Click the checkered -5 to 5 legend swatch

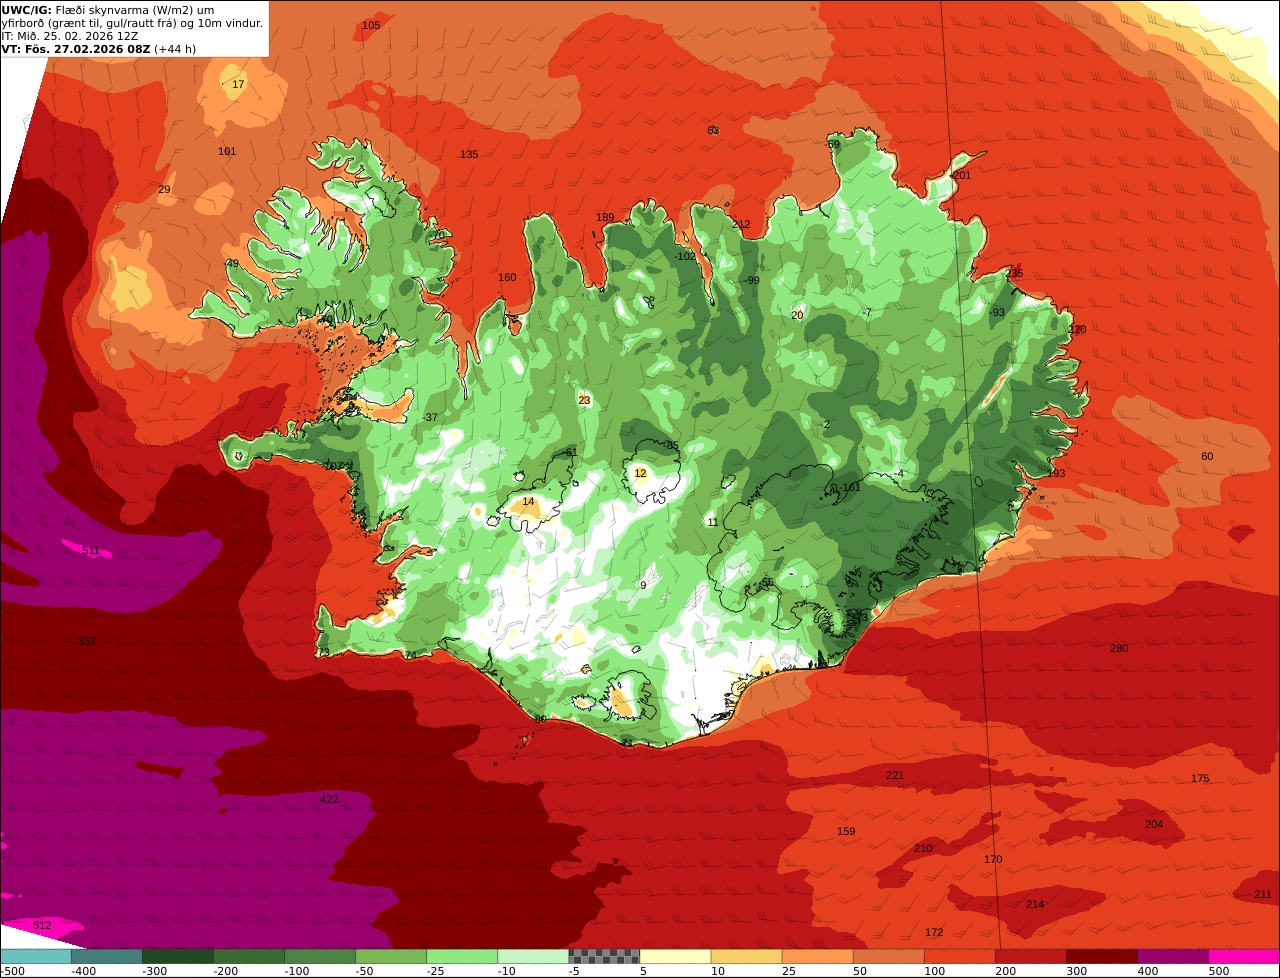coord(604,956)
